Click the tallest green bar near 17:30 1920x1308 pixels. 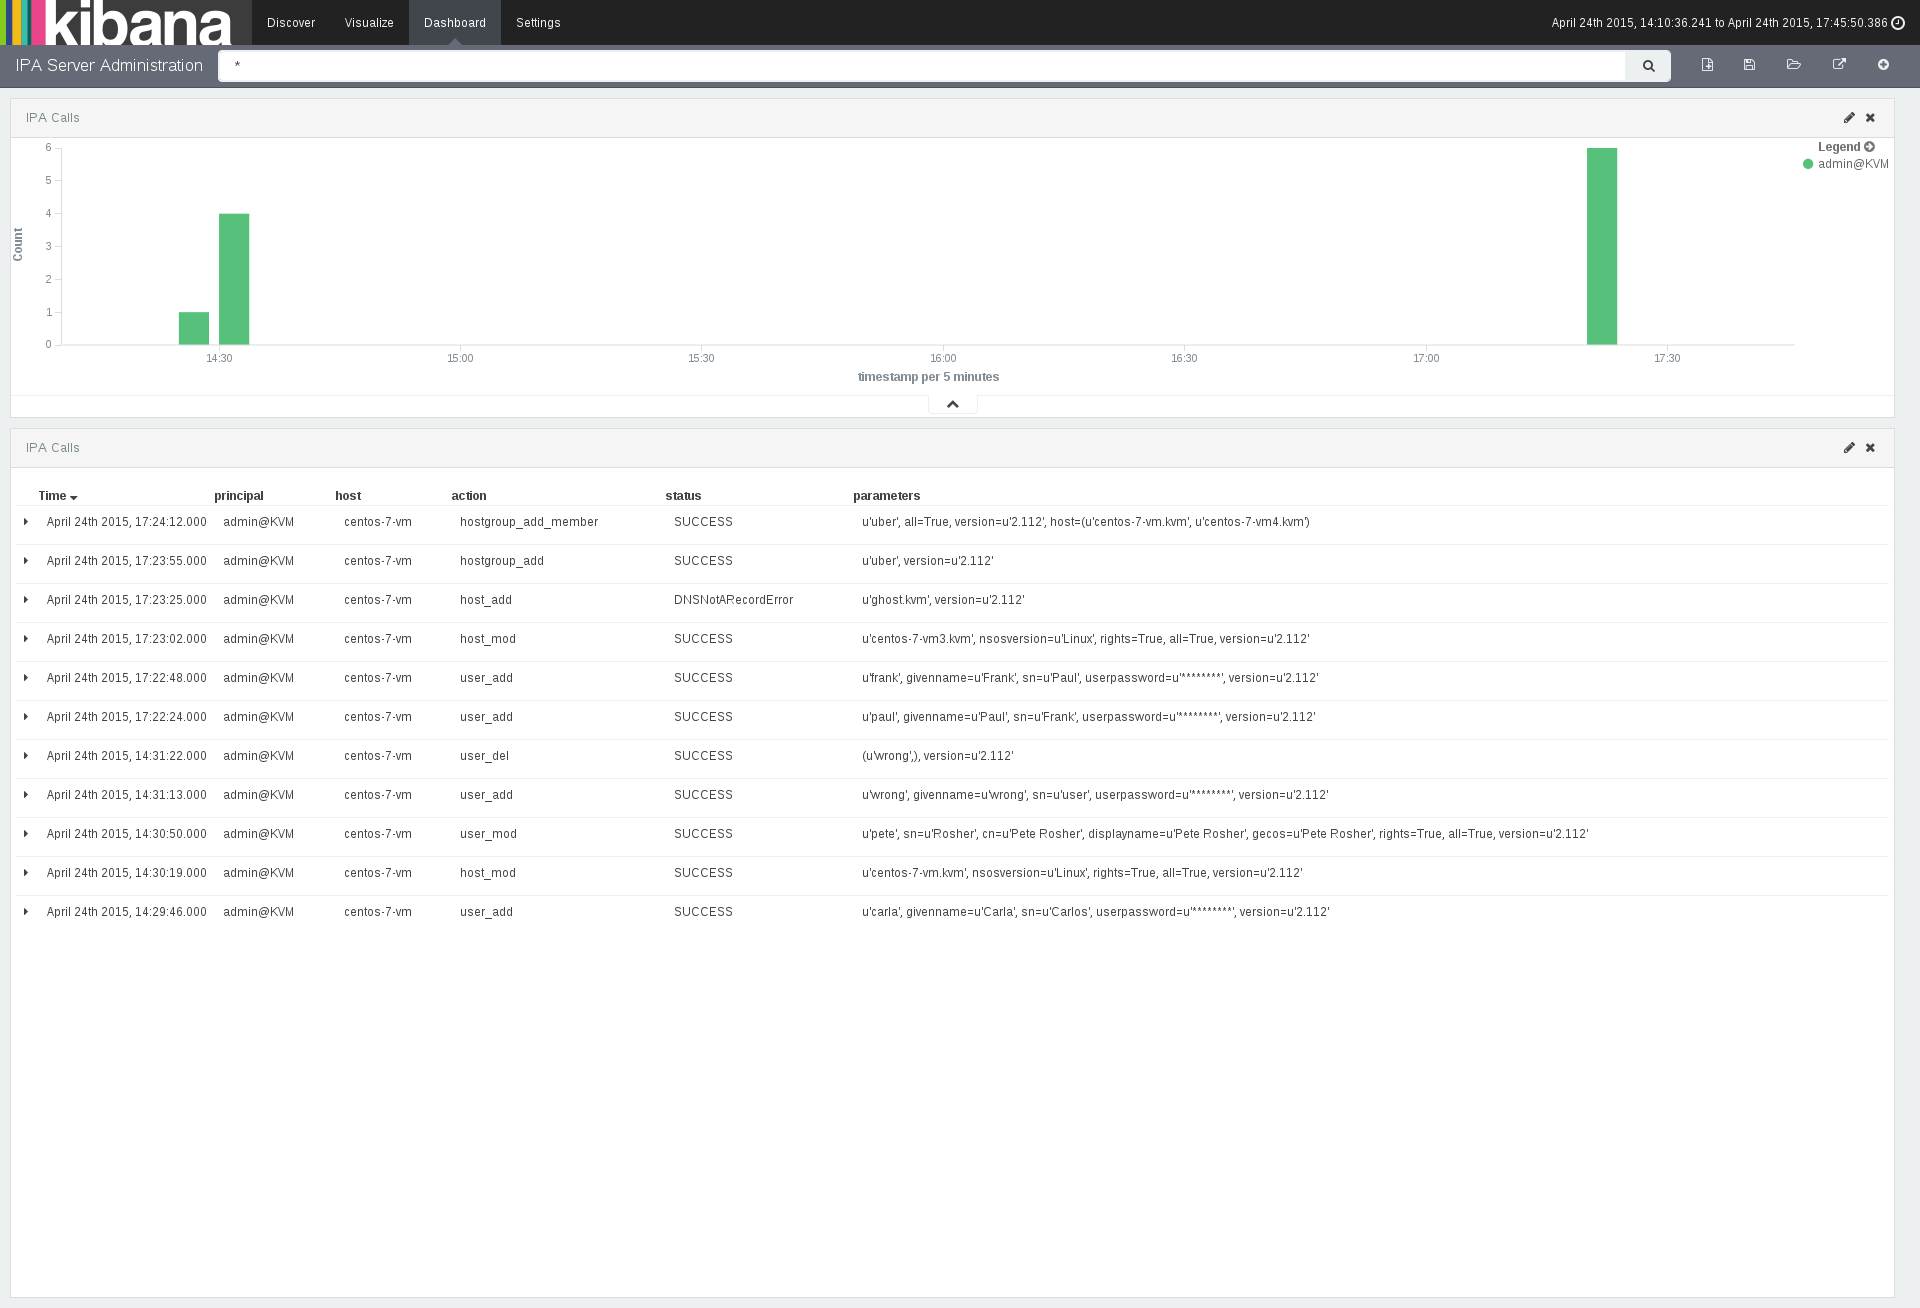1601,246
